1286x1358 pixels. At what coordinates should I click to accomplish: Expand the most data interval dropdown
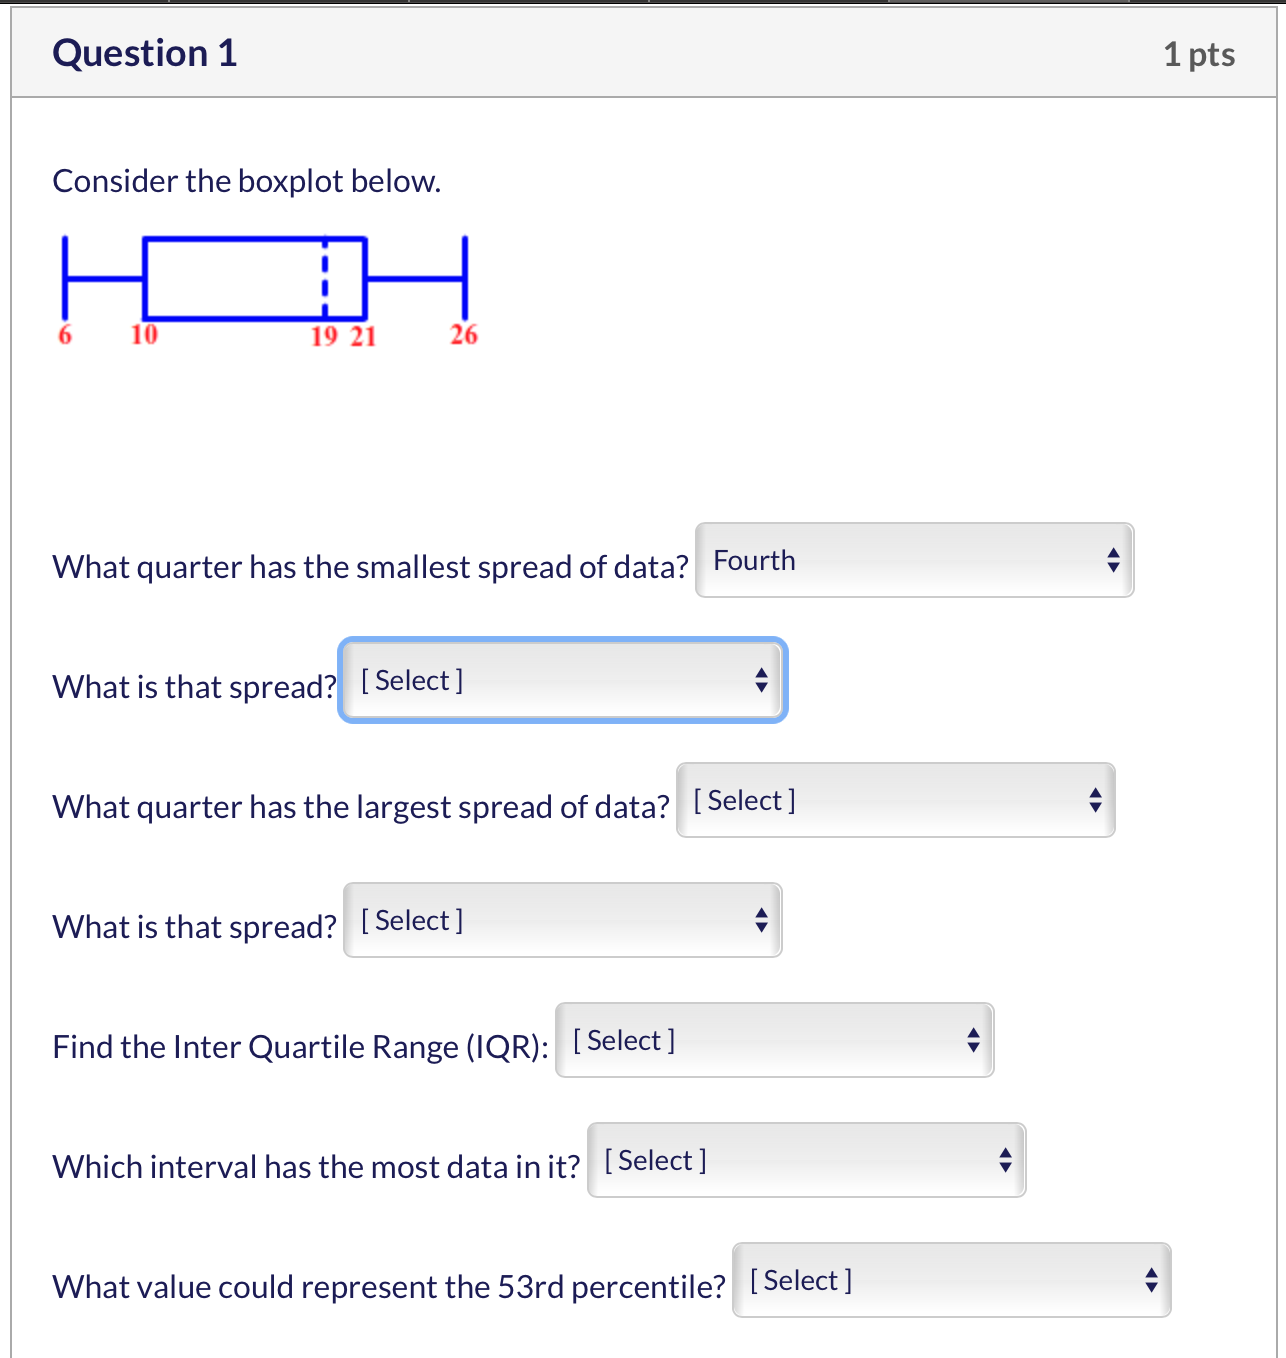pyautogui.click(x=805, y=1160)
